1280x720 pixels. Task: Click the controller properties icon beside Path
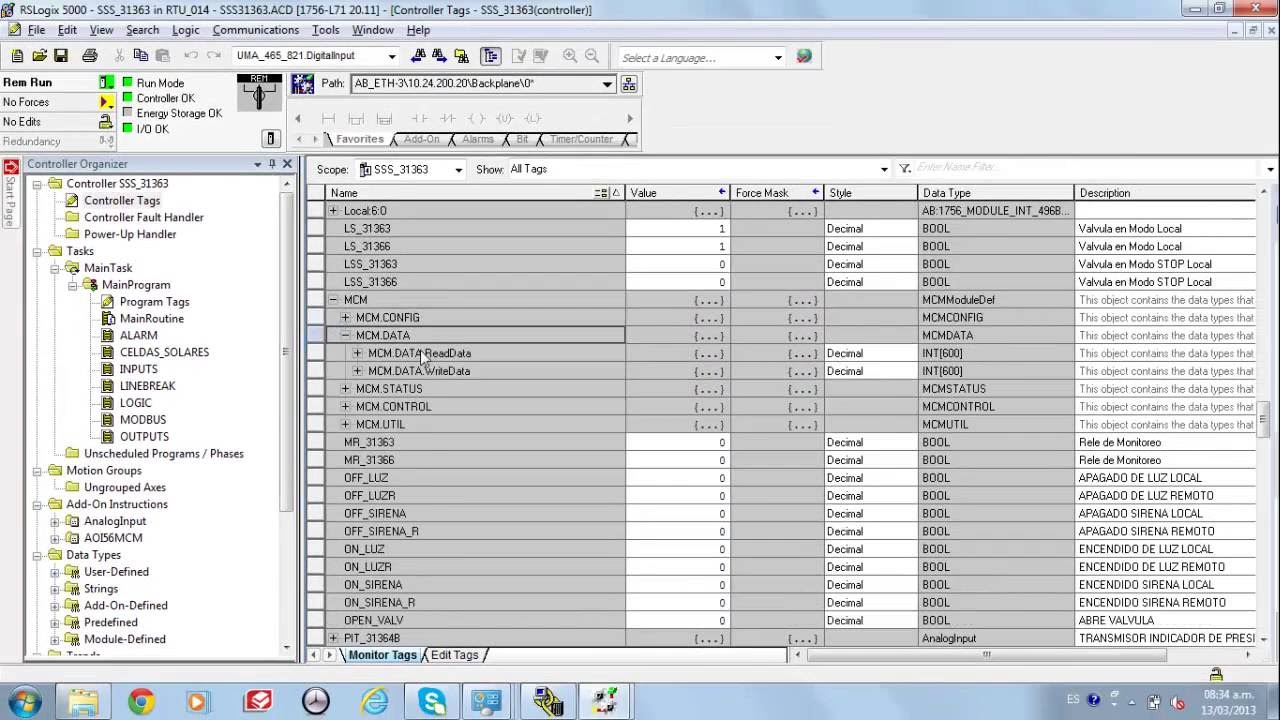pyautogui.click(x=629, y=84)
